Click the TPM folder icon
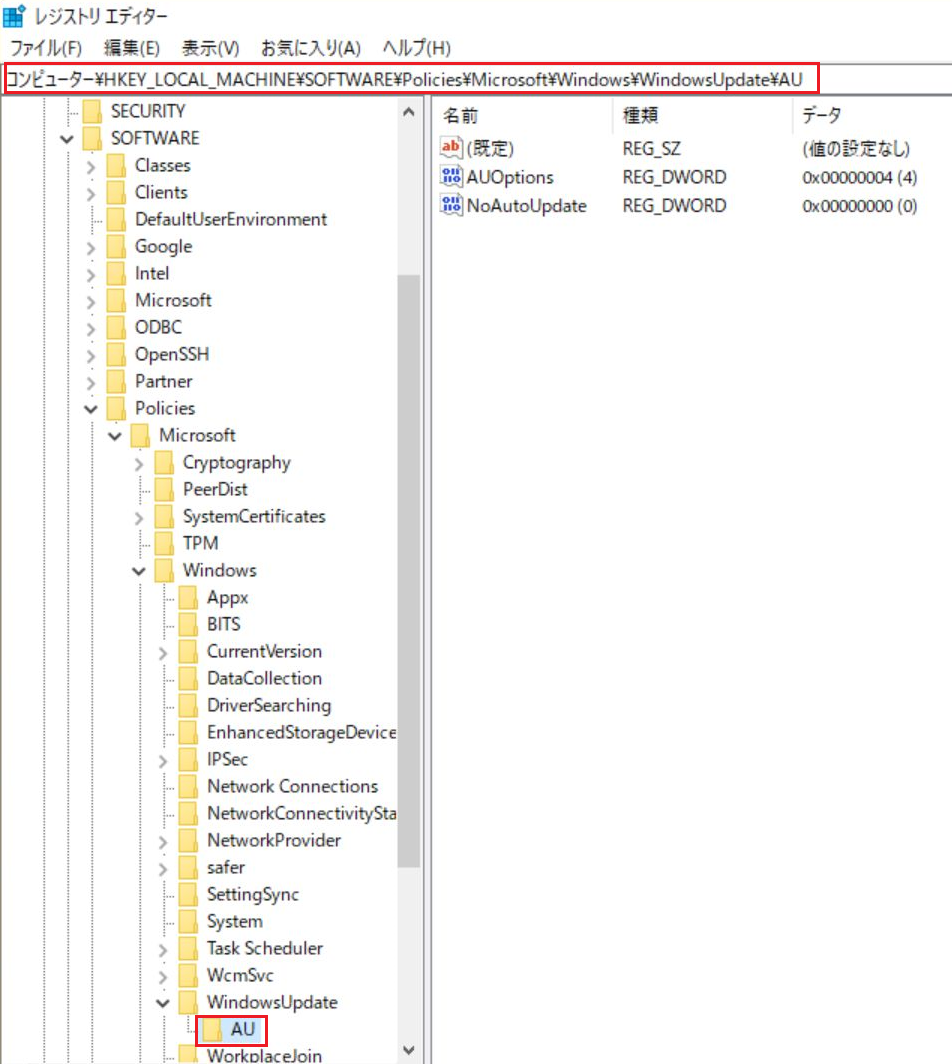Image resolution: width=952 pixels, height=1064 pixels. pyautogui.click(x=165, y=544)
